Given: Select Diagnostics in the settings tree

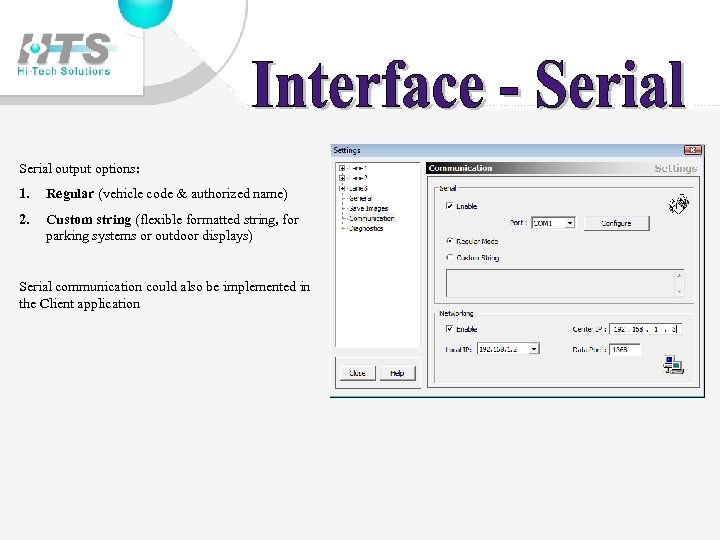Looking at the screenshot, I should (366, 228).
